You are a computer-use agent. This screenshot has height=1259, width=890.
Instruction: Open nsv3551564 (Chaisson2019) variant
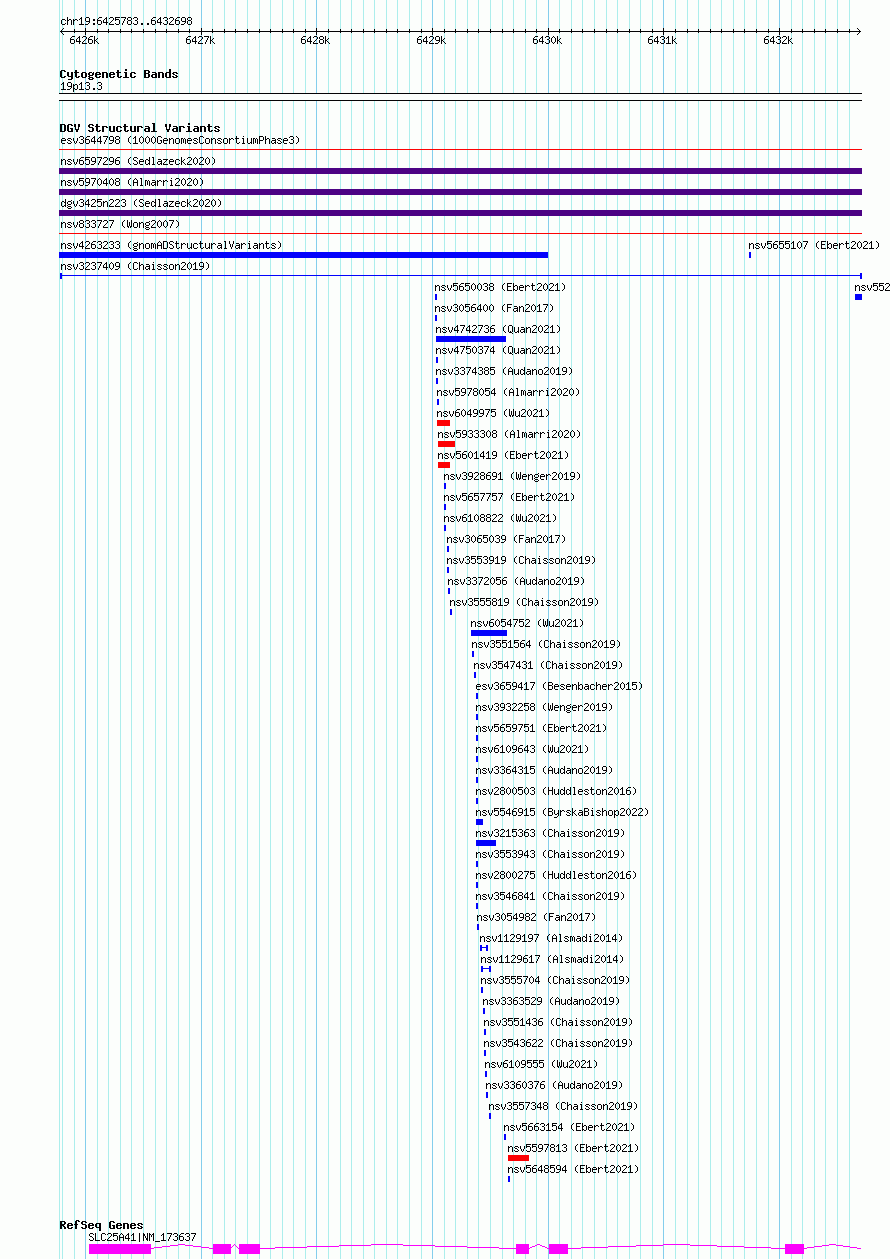point(546,644)
